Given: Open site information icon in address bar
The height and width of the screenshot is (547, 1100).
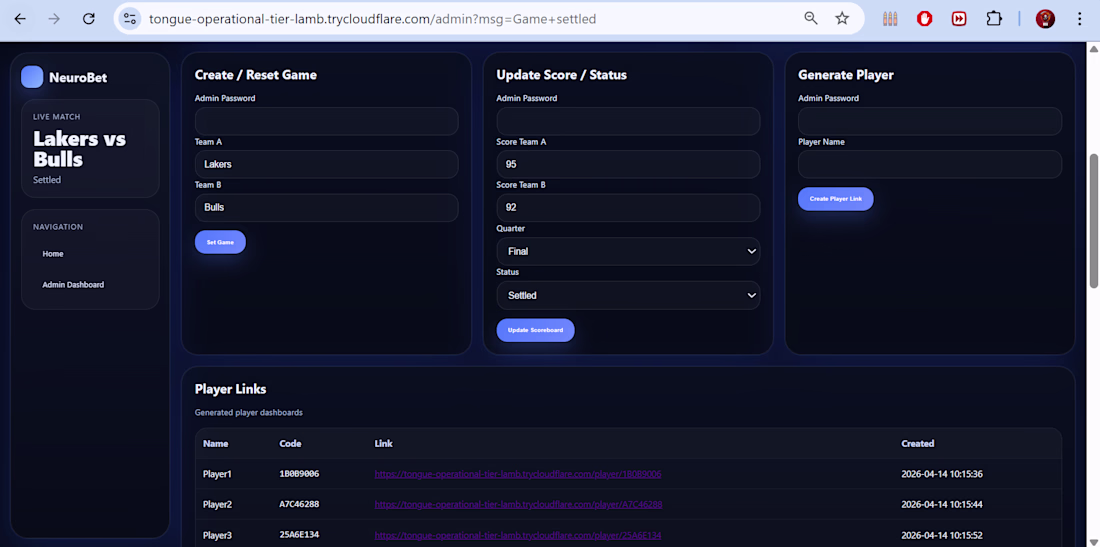Looking at the screenshot, I should click(x=129, y=19).
